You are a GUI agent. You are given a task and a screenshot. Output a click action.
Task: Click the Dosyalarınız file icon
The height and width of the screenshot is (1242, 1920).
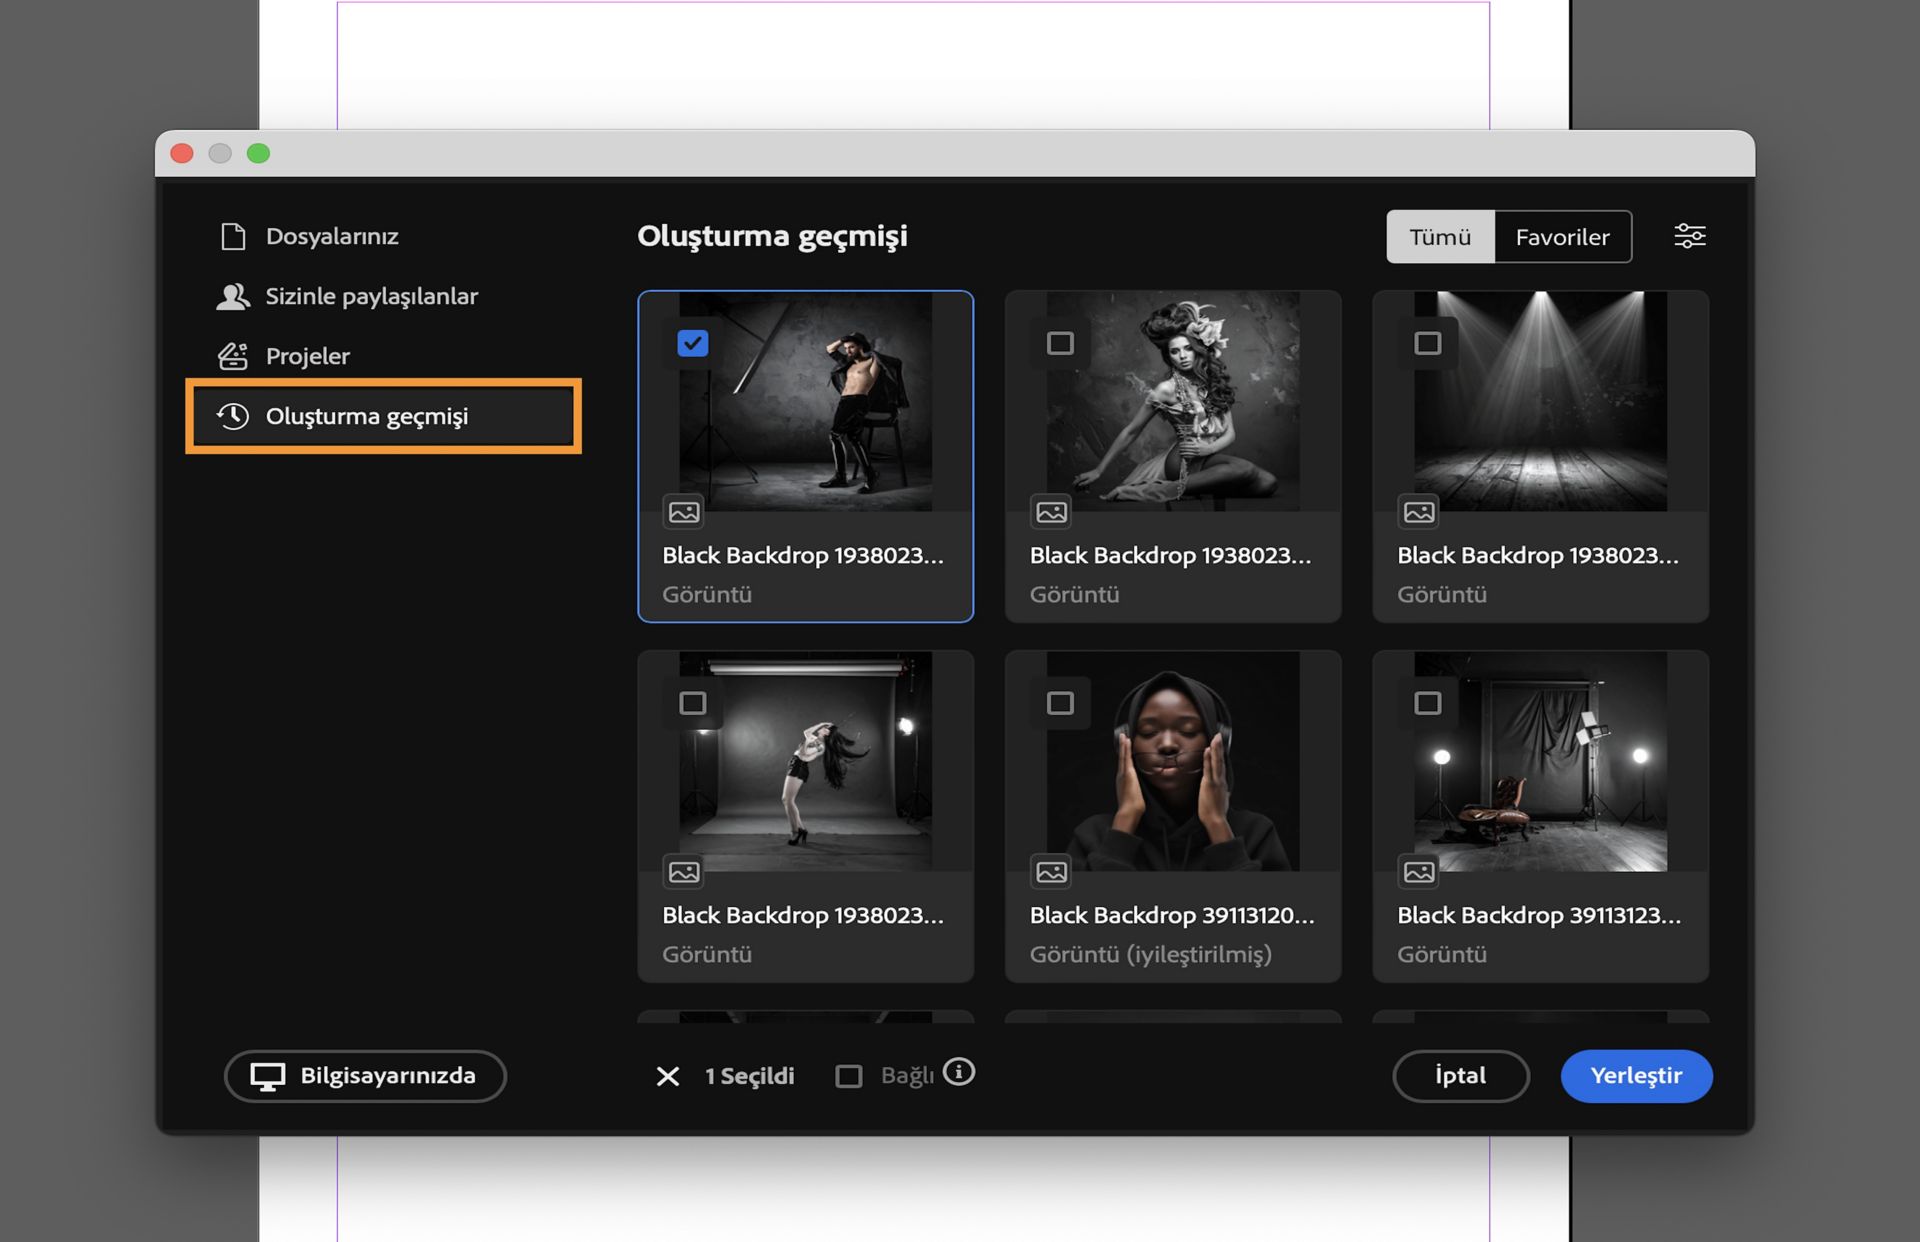coord(233,236)
